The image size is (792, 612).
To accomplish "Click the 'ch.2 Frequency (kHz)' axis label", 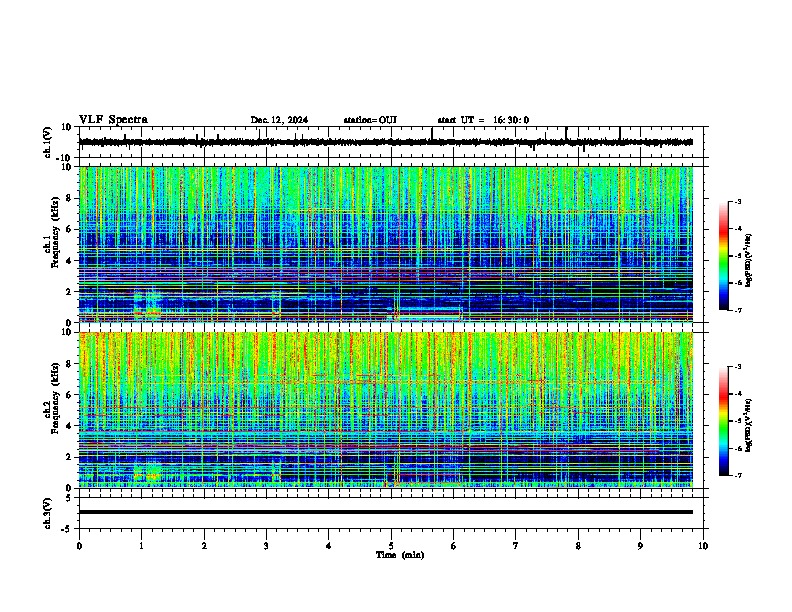I will 52,398.
